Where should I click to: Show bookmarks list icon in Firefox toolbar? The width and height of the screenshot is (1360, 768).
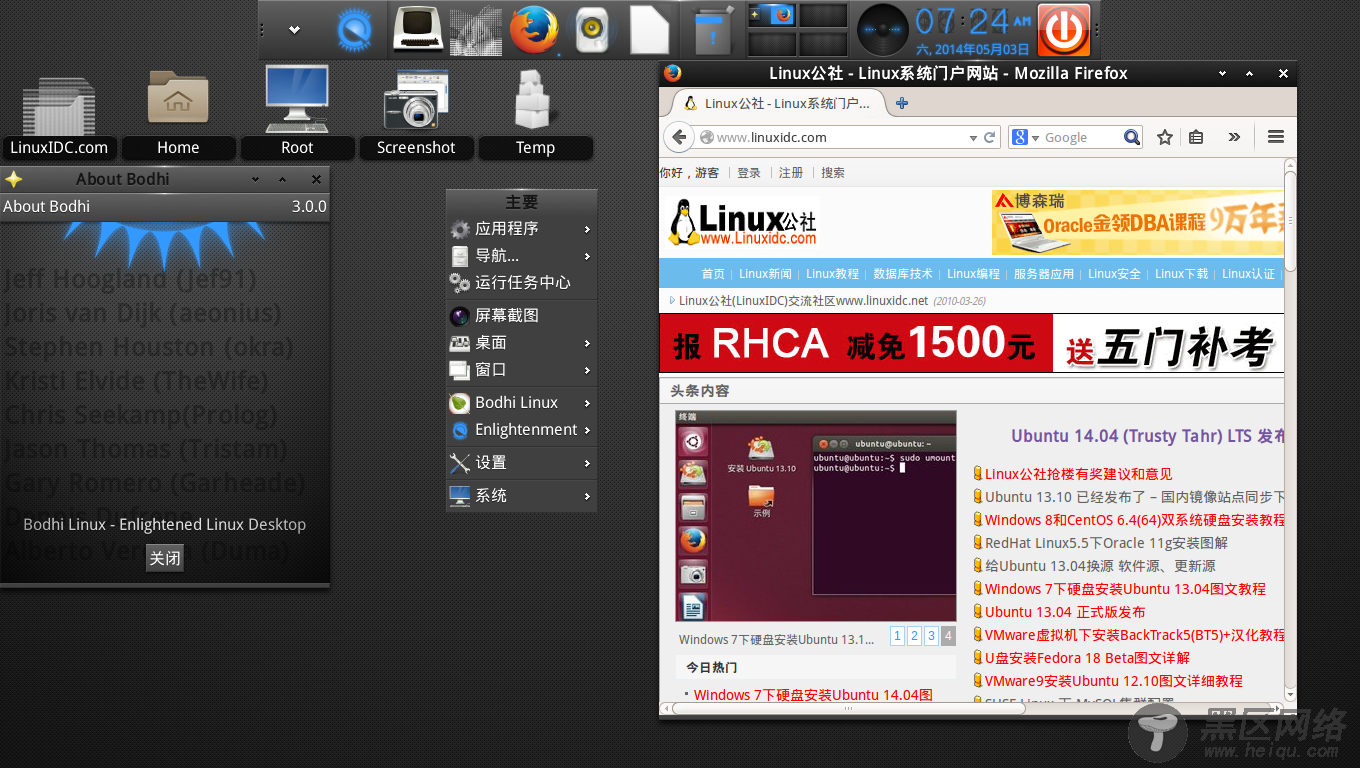click(1196, 137)
